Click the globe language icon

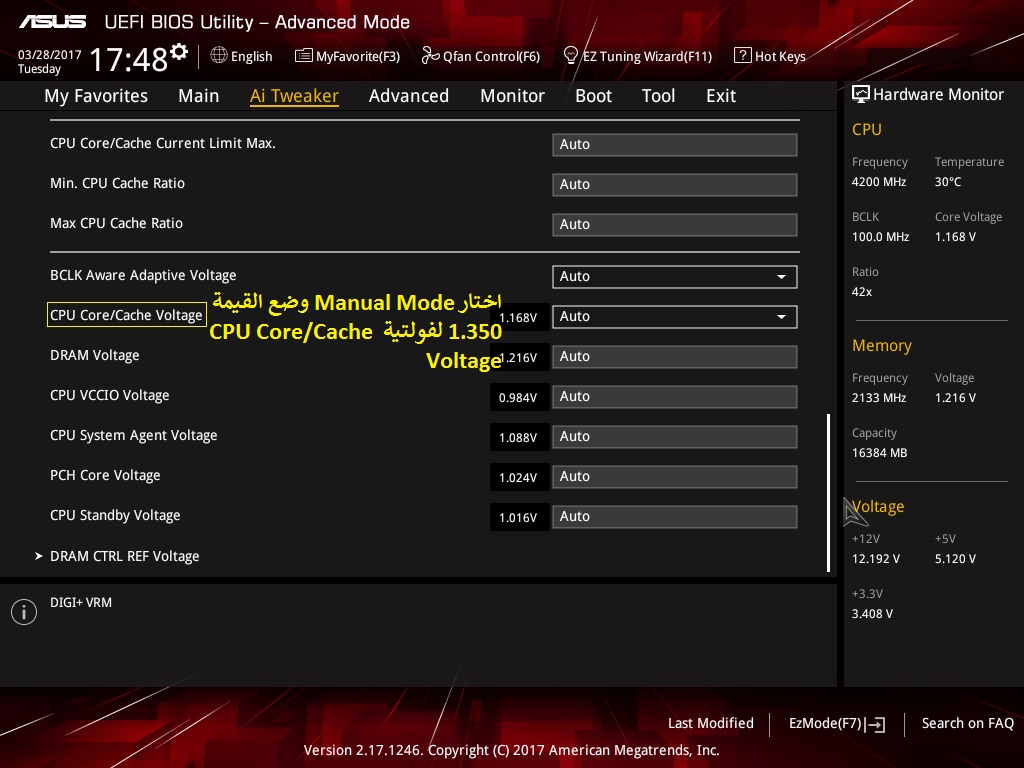219,56
